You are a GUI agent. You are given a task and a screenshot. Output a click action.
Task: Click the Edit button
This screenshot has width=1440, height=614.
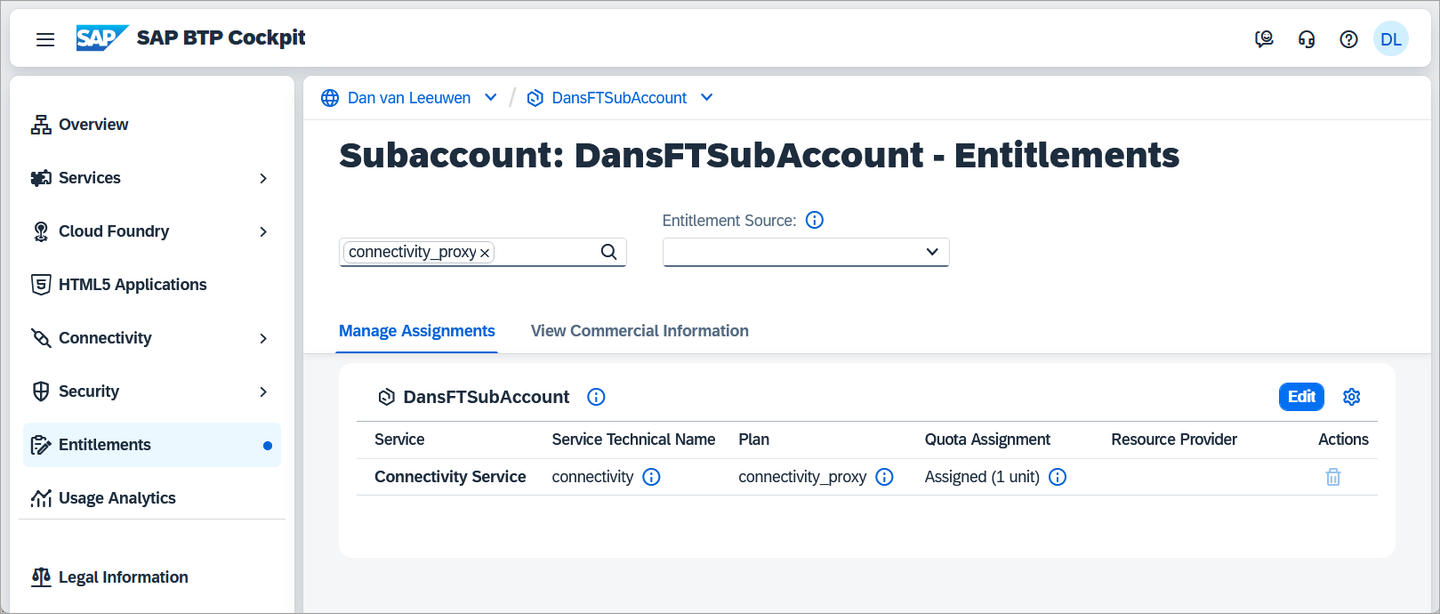tap(1301, 397)
